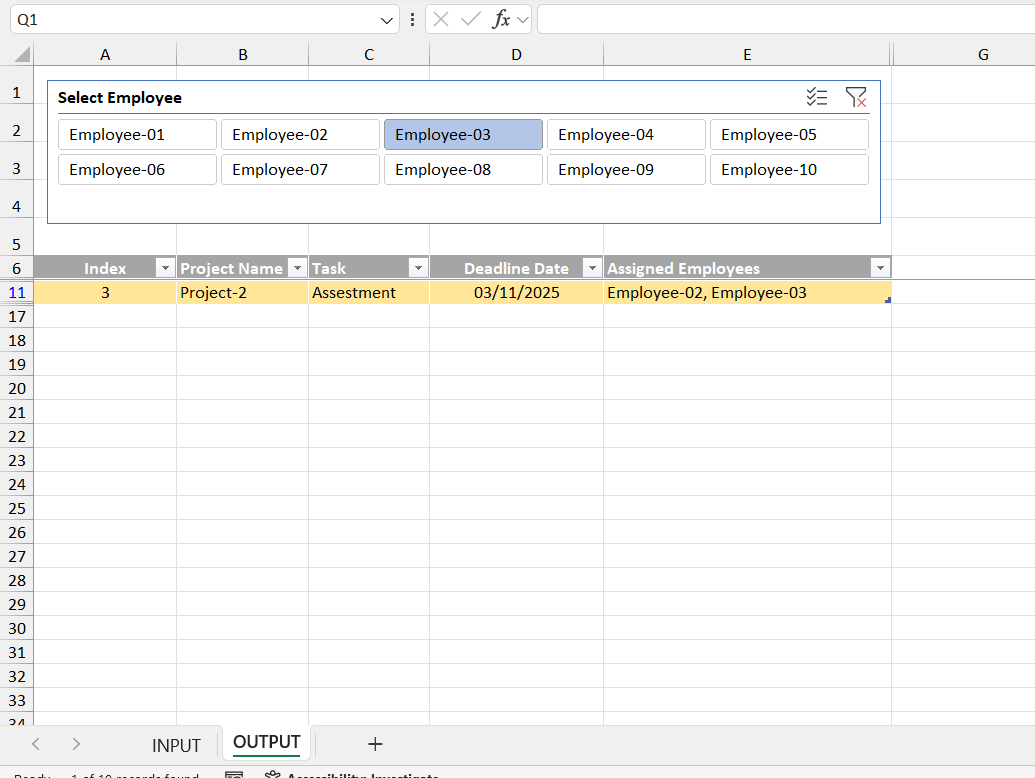Confirm entry with the checkmark icon
Viewport: 1035px width, 778px height.
471,20
